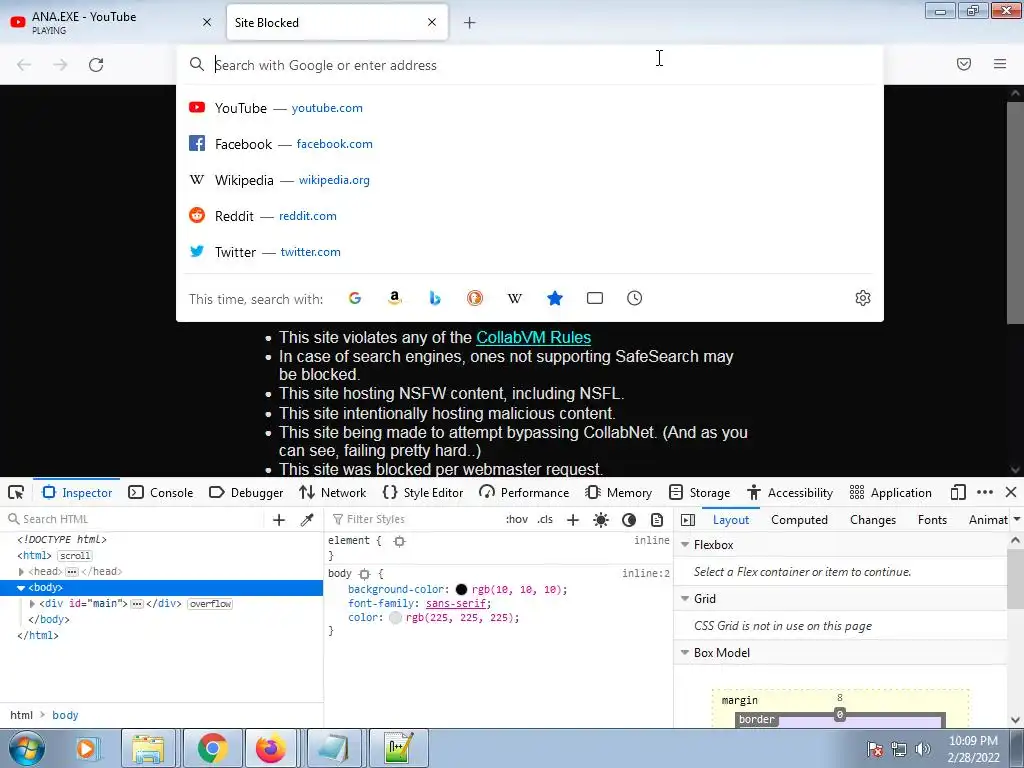
Task: Click background-color black swatch
Action: tap(461, 590)
